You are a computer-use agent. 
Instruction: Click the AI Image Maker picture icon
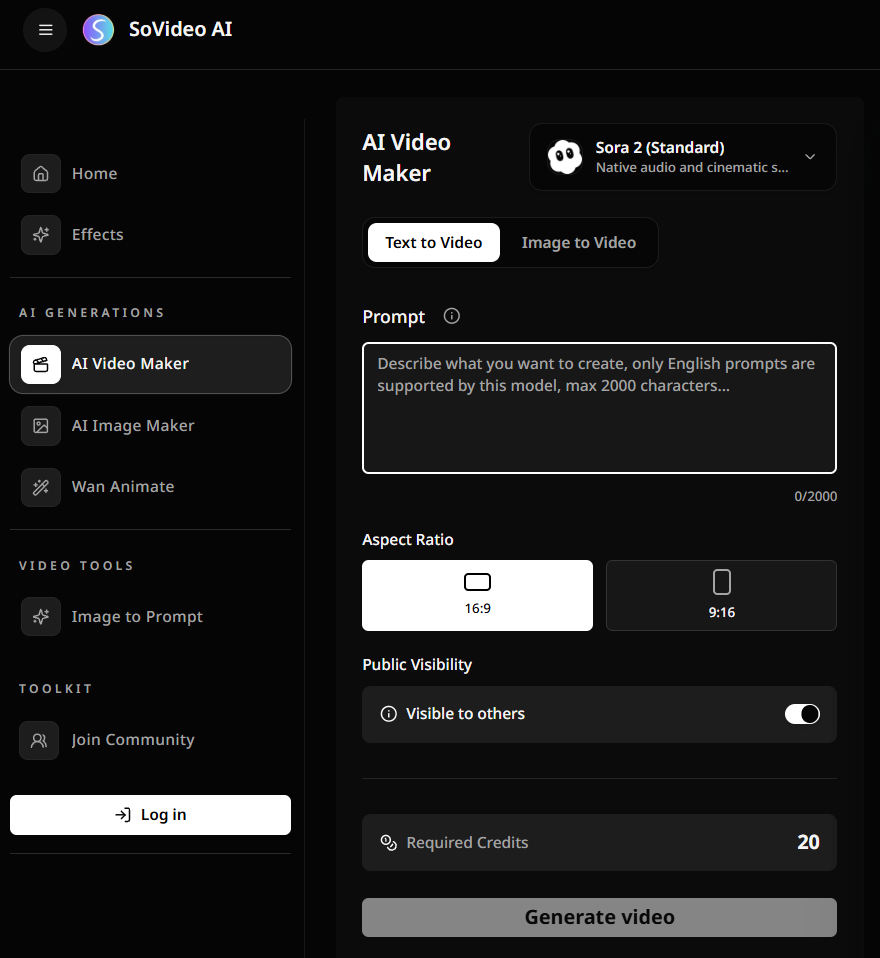click(41, 426)
